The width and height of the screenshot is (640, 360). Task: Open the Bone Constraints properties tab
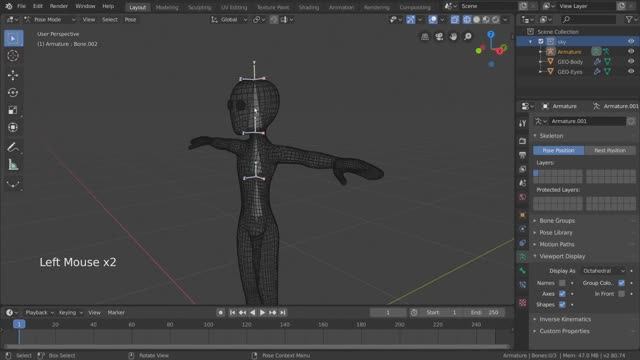[522, 285]
